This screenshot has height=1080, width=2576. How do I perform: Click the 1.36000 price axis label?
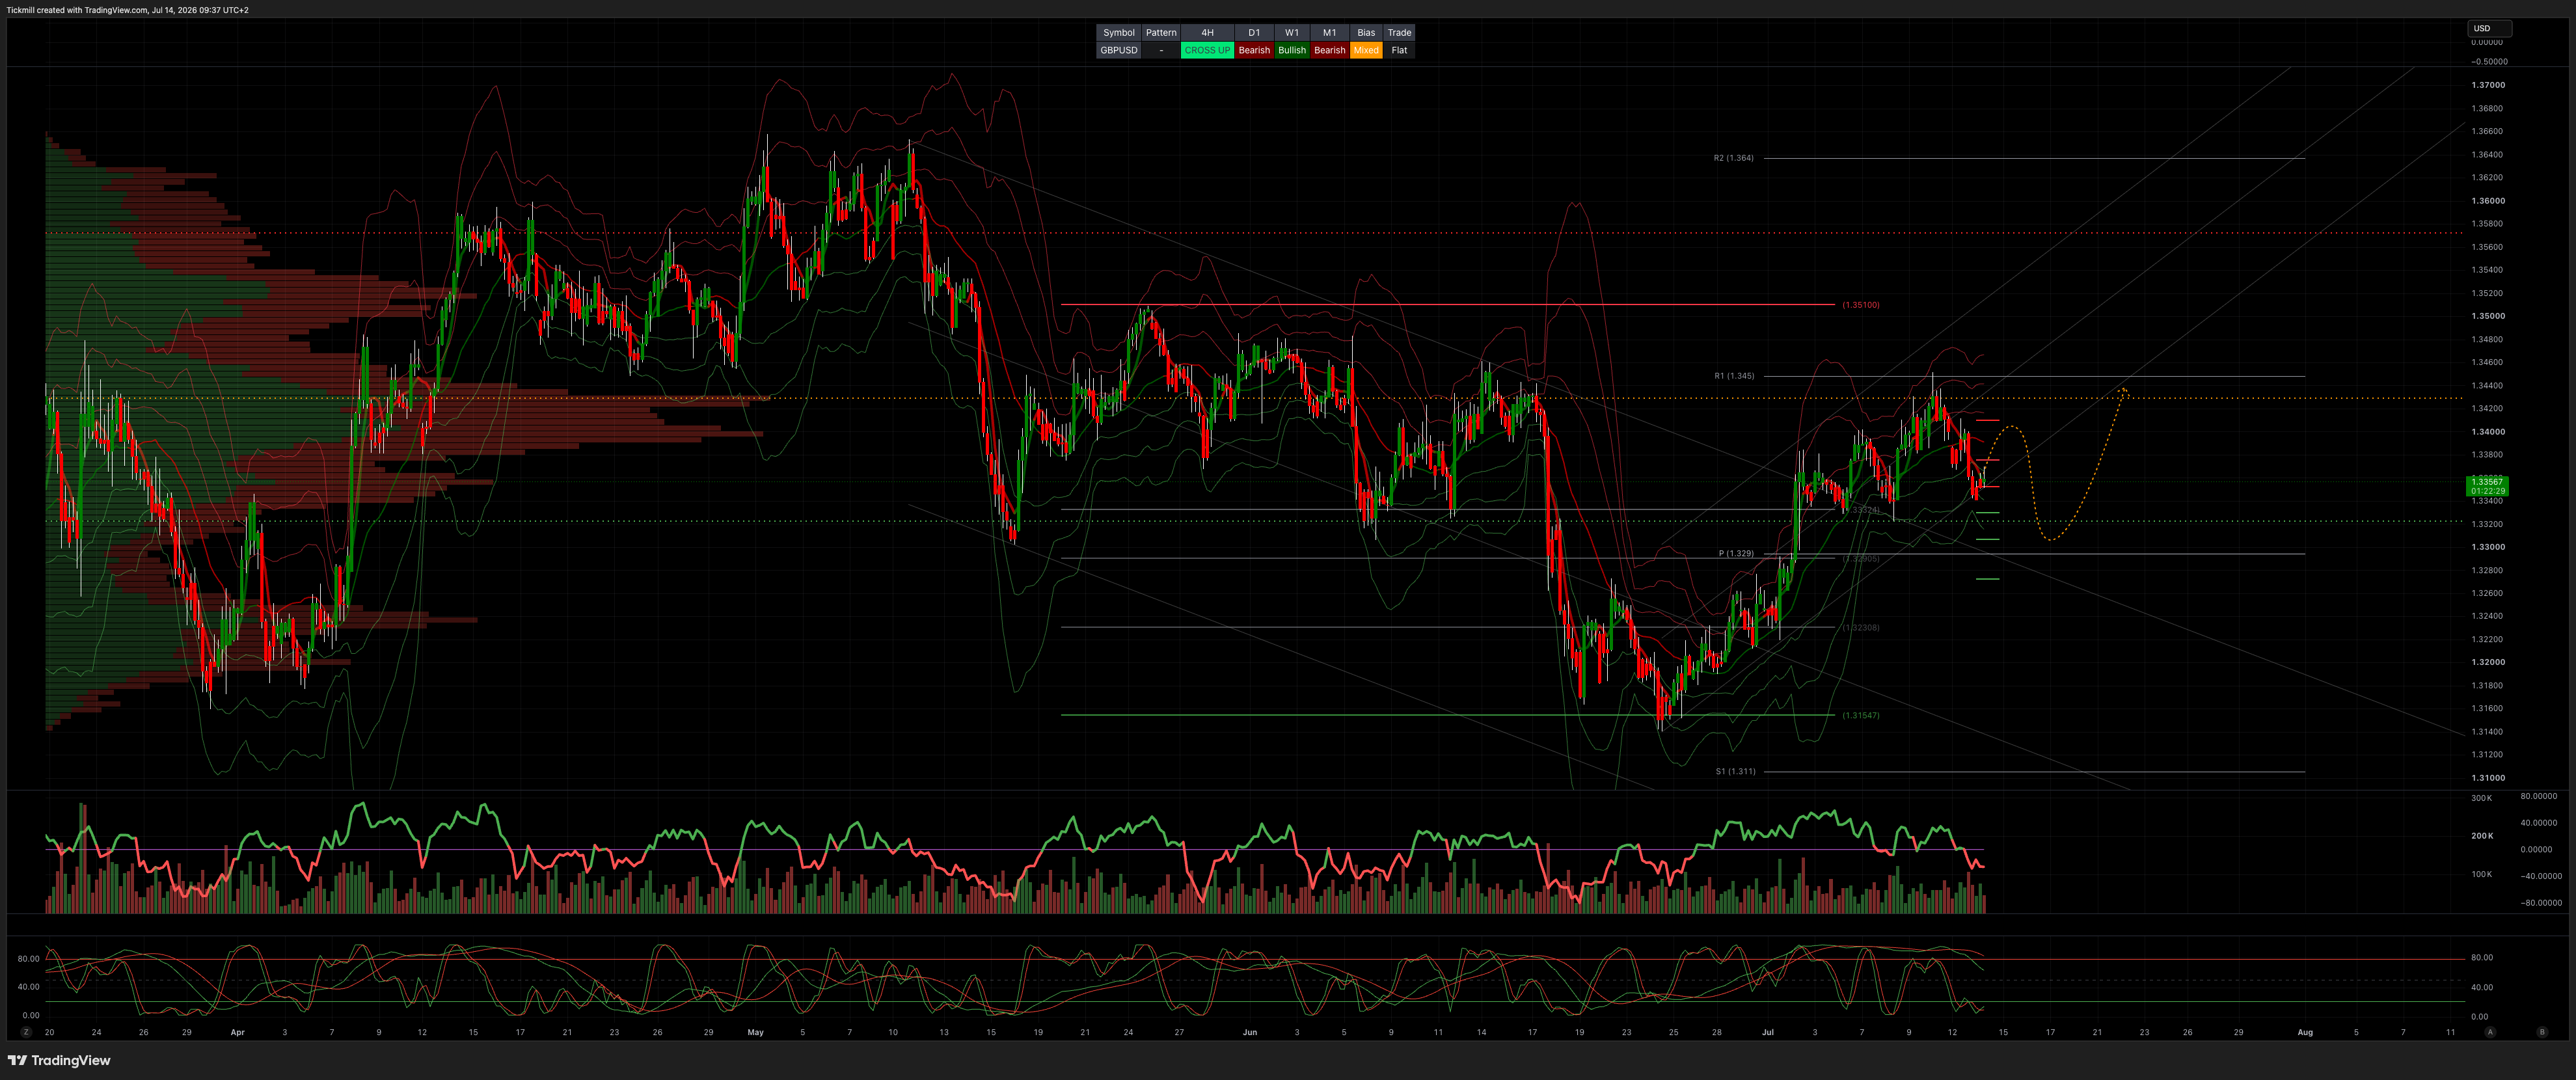point(2487,201)
